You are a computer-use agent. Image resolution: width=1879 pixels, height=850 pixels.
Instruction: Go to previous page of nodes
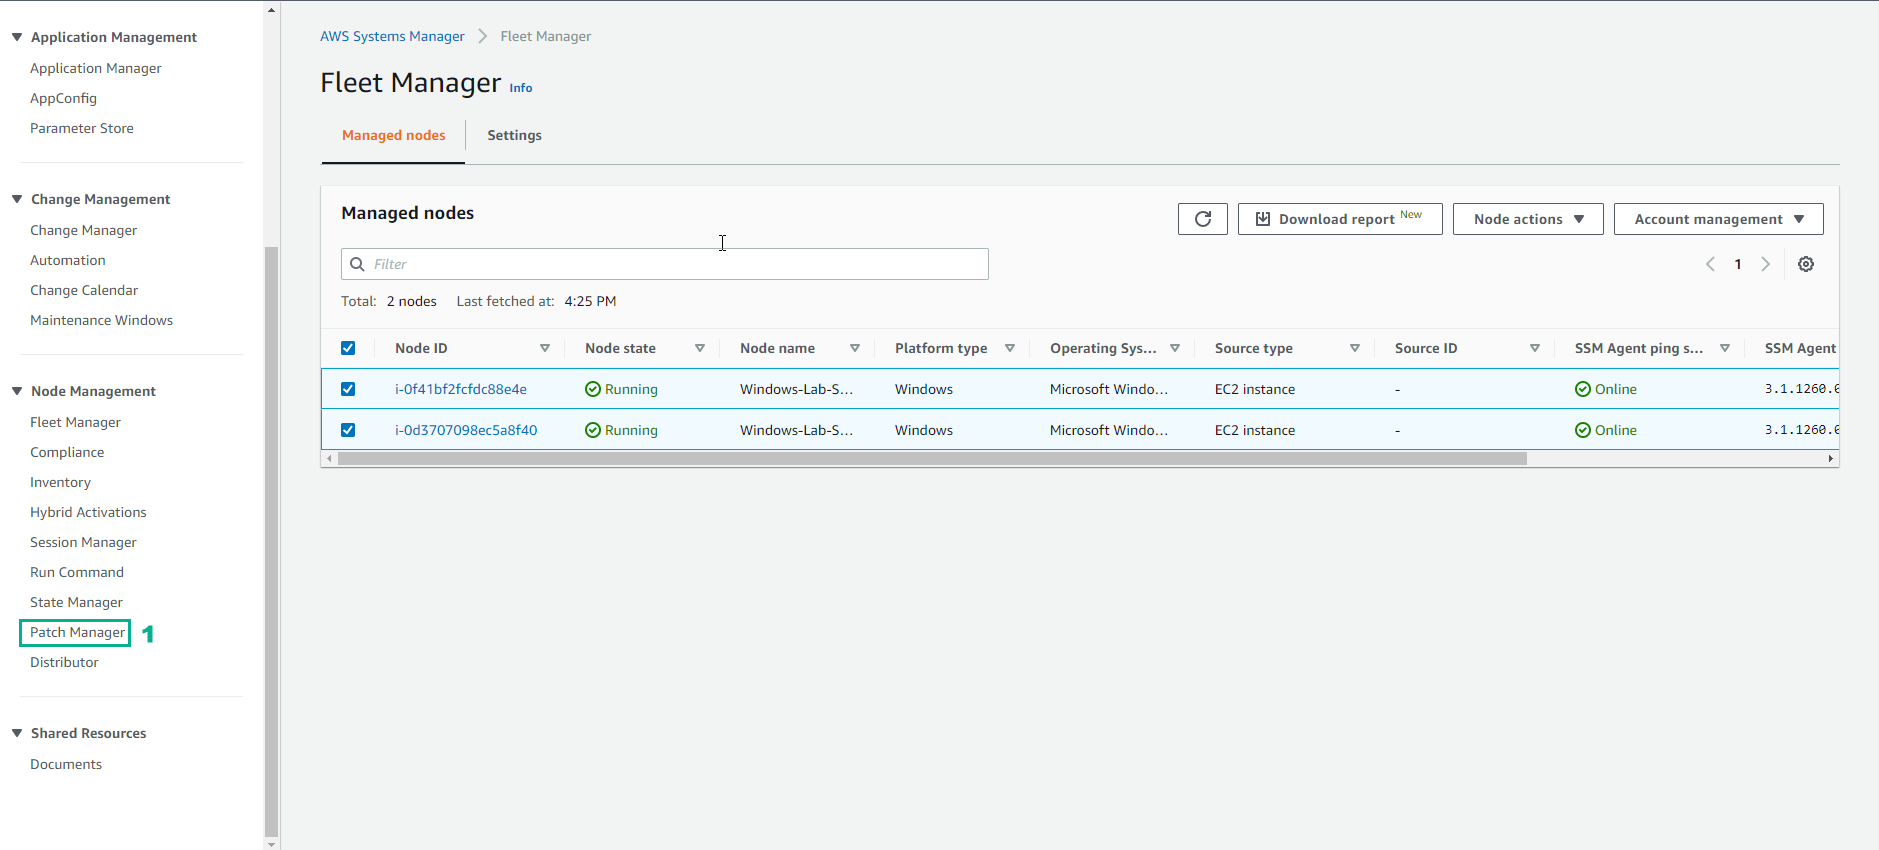coord(1710,264)
